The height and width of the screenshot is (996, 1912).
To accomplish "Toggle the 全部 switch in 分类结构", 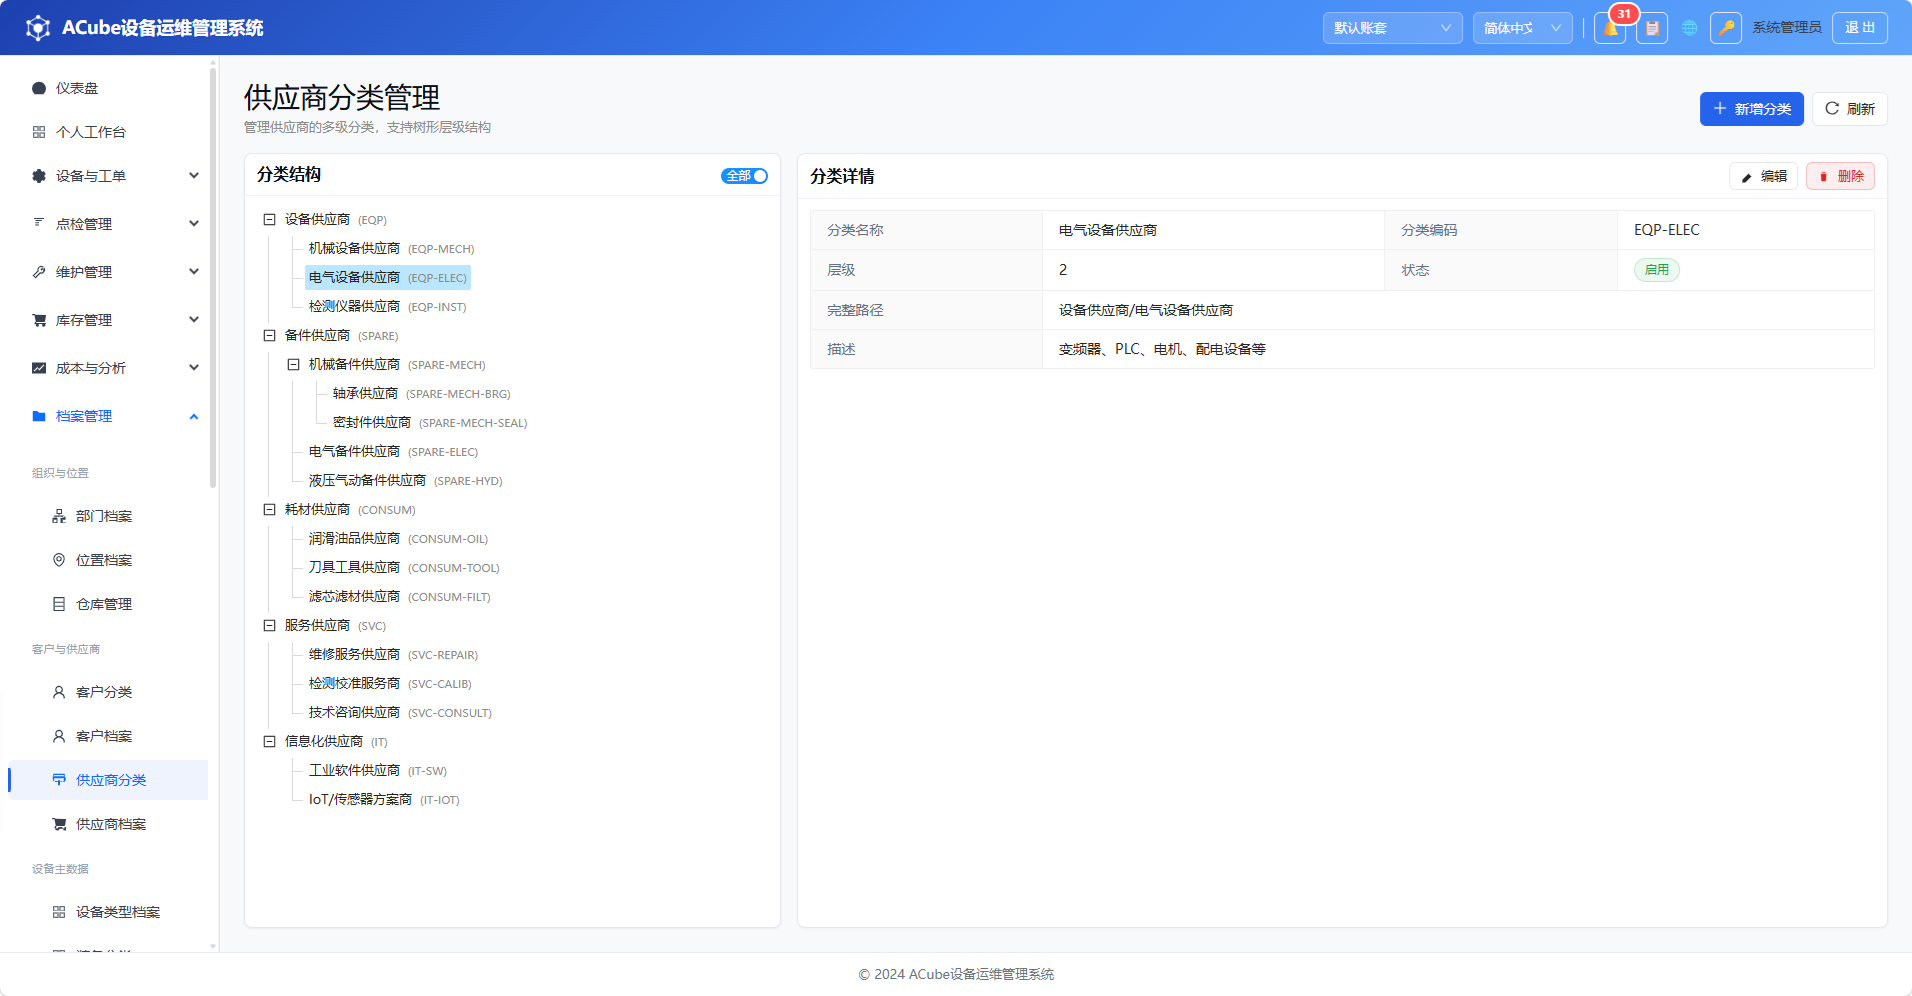I will point(744,176).
